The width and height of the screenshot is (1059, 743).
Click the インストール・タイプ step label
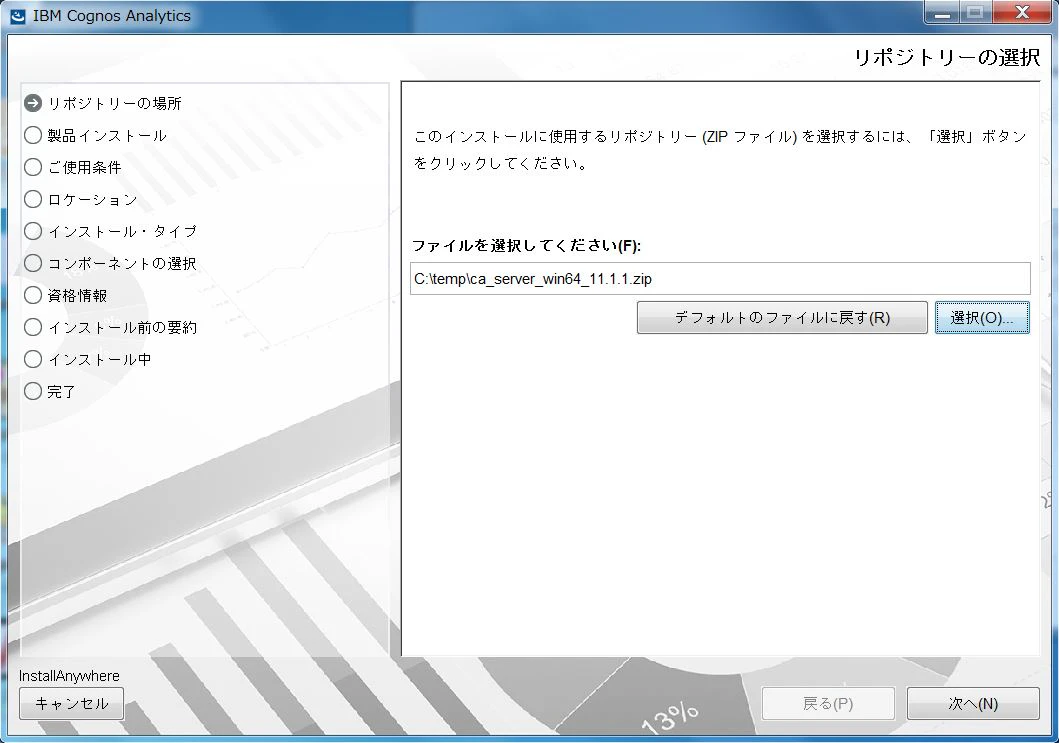[122, 231]
